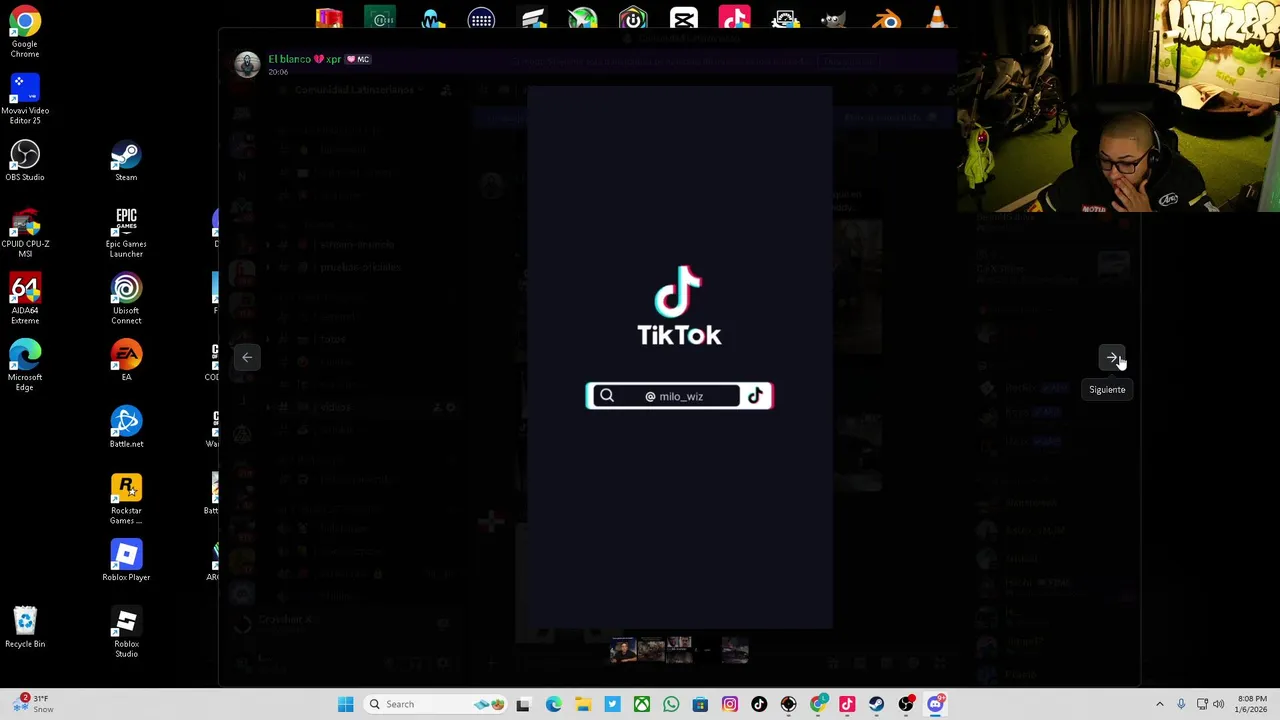
Task: Open clock and date showing 8:08 PM
Action: (x=1252, y=704)
